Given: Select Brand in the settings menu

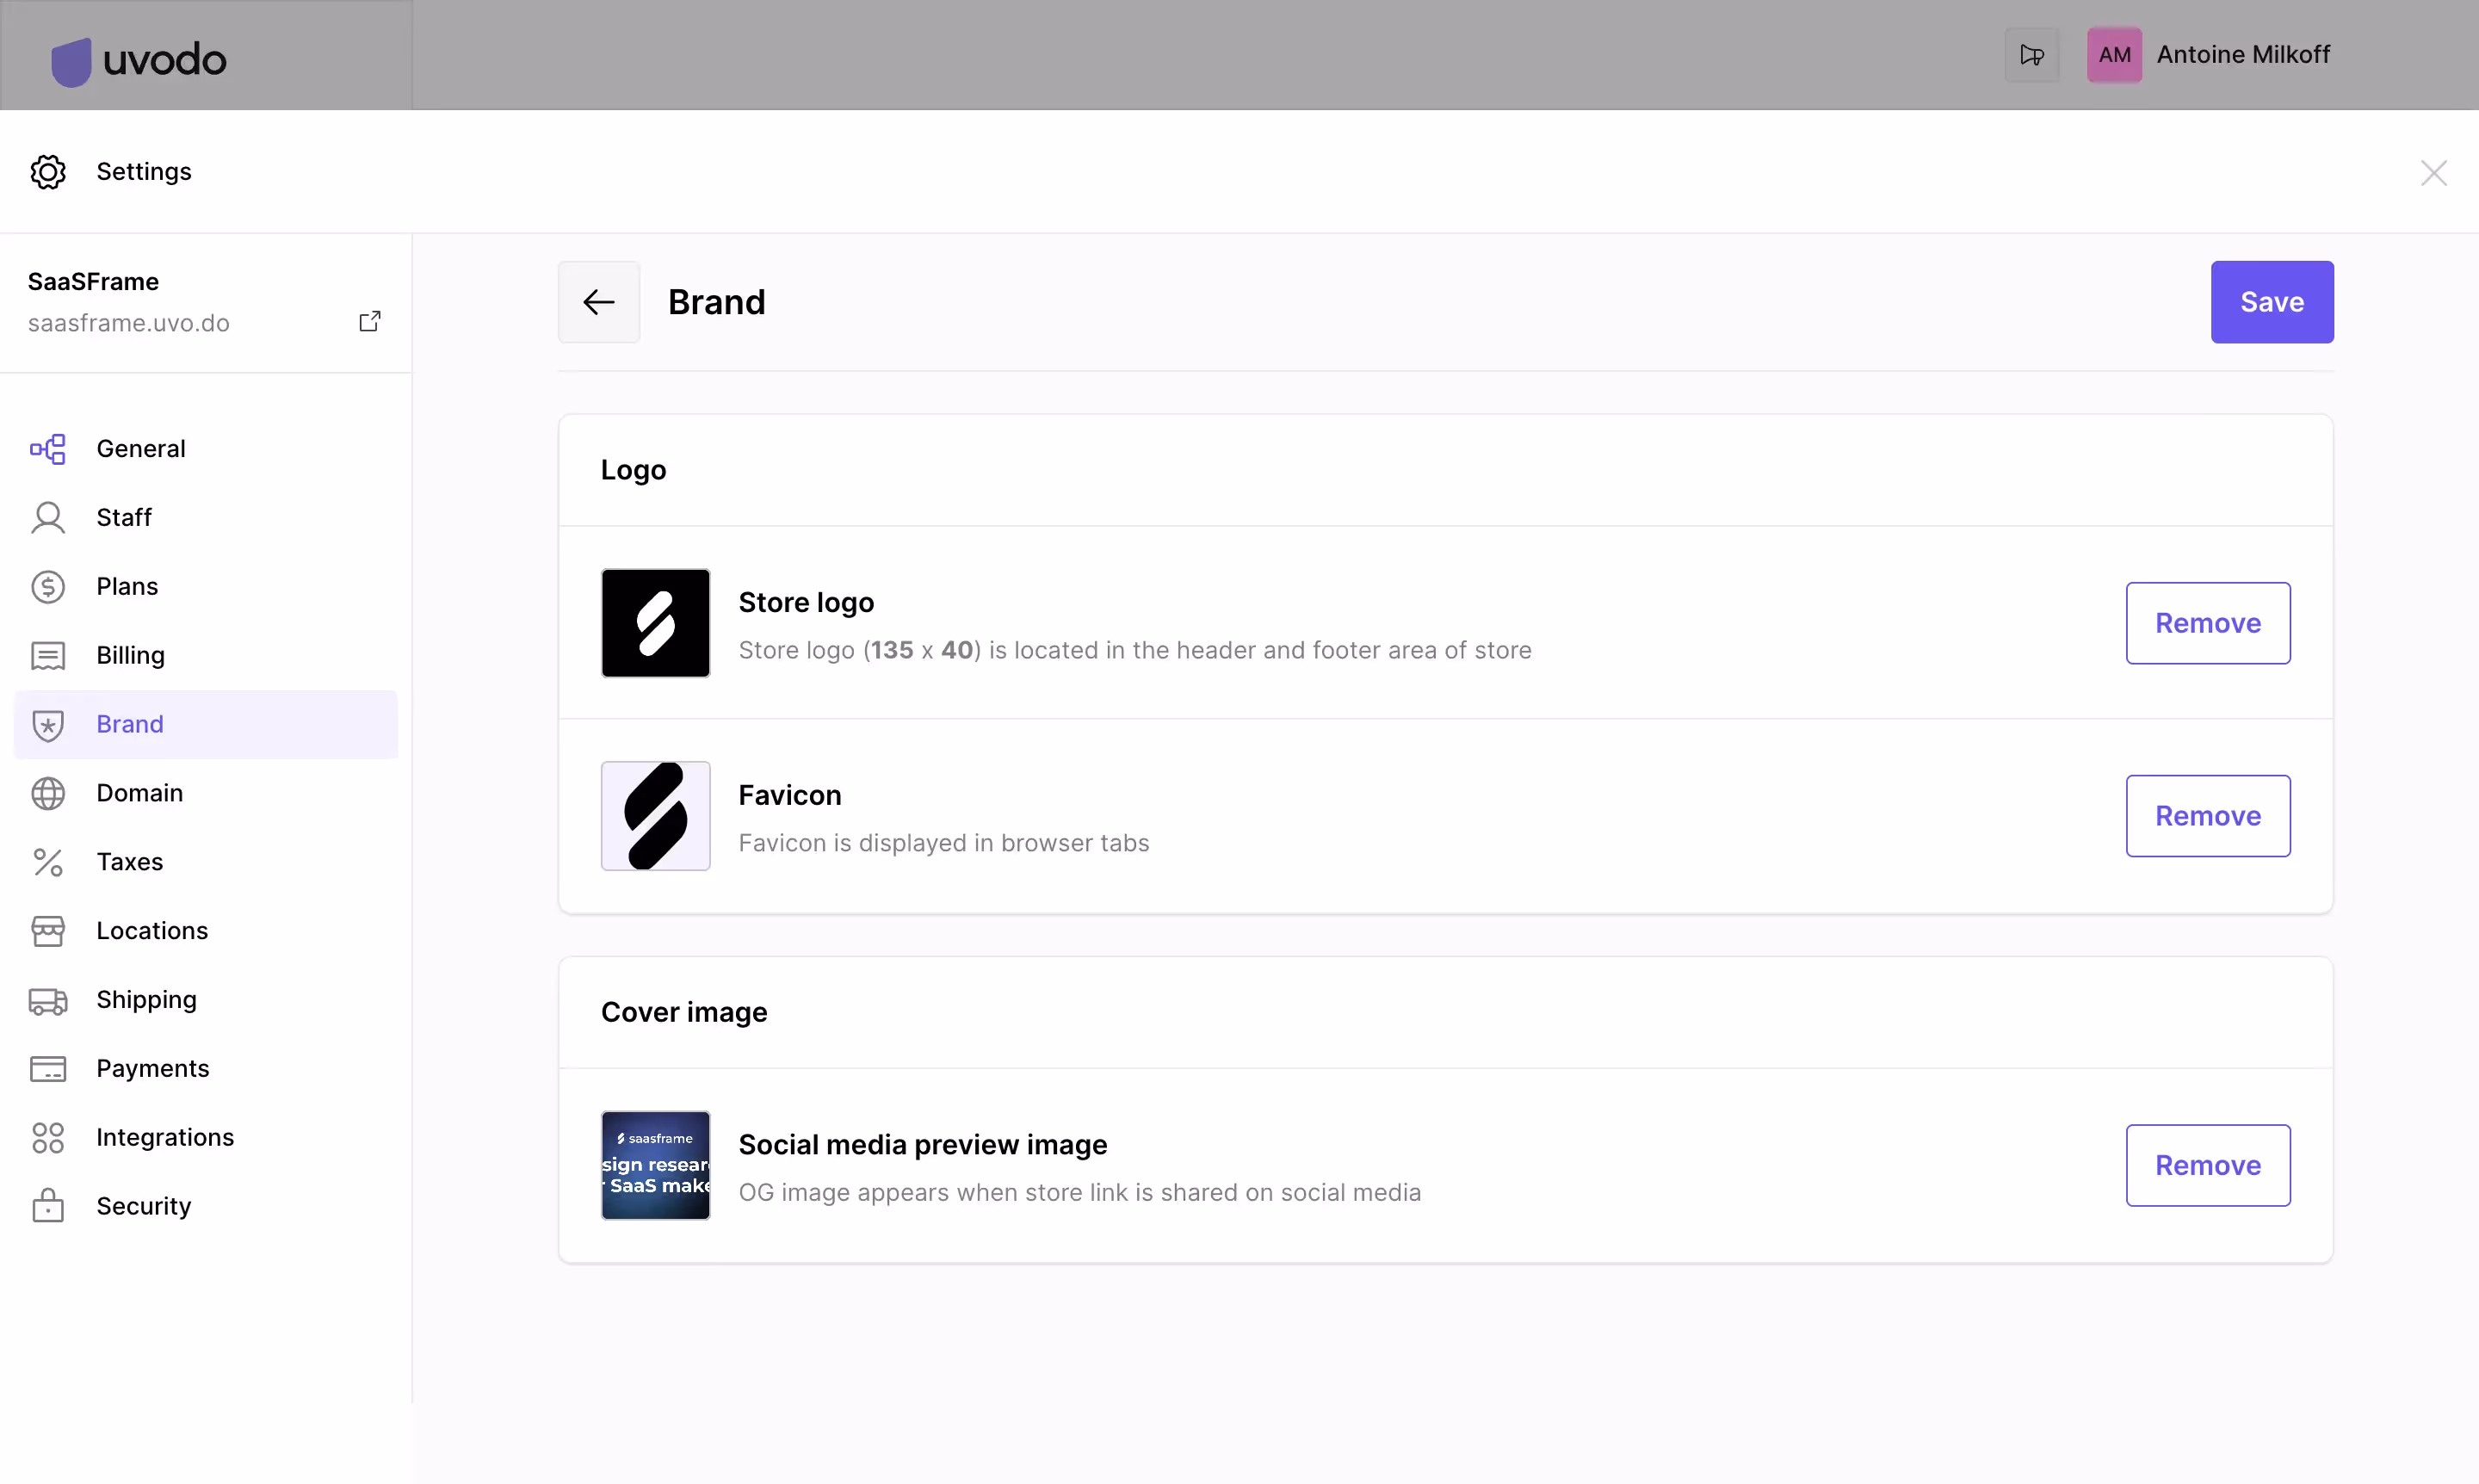Looking at the screenshot, I should [x=130, y=724].
